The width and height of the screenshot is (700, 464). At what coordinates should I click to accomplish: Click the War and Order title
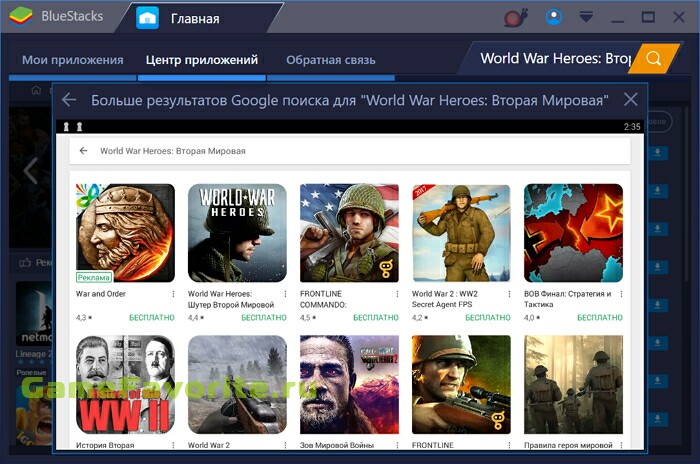click(101, 294)
